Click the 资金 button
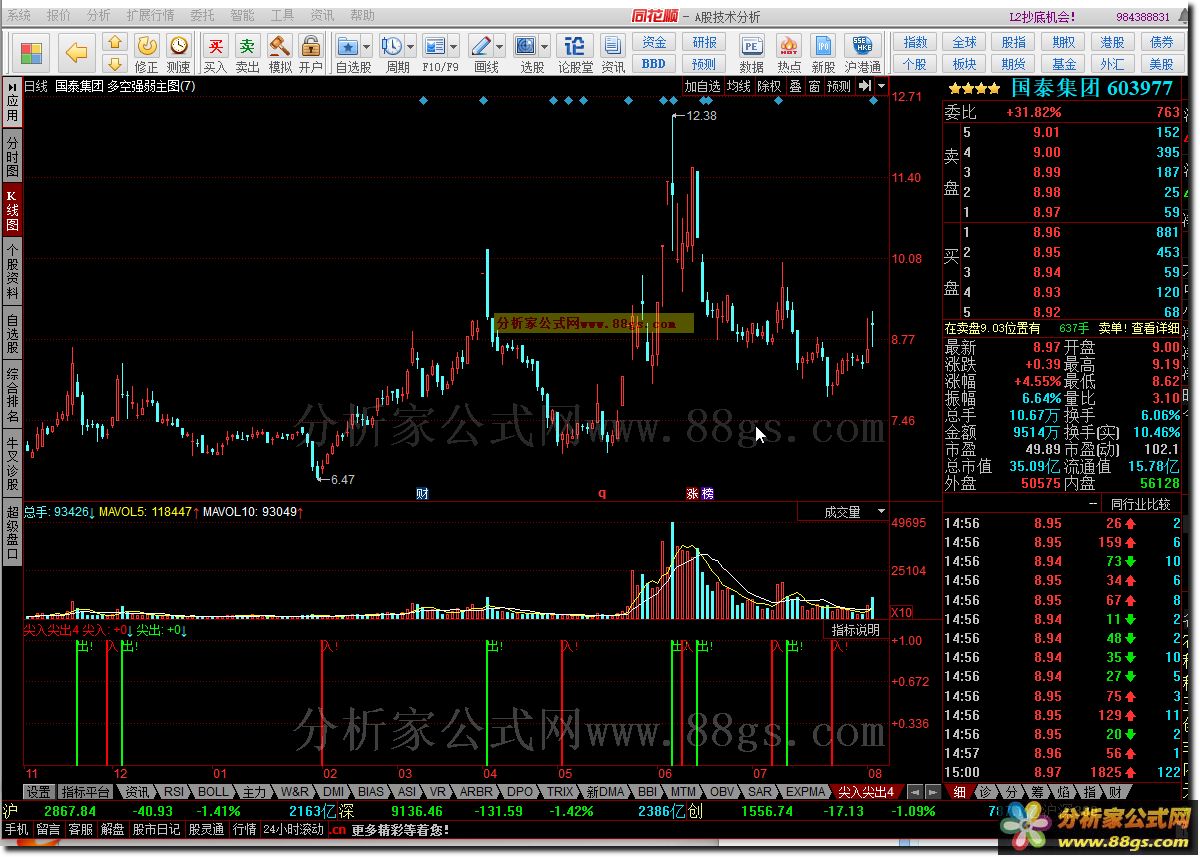Screen dimensions: 1200x857 653,42
